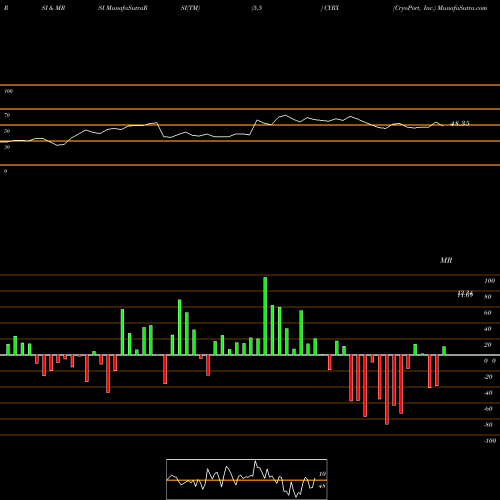The image size is (500, 500).
Task: Click the 'SI(TM)' header label
Action: point(190,8)
